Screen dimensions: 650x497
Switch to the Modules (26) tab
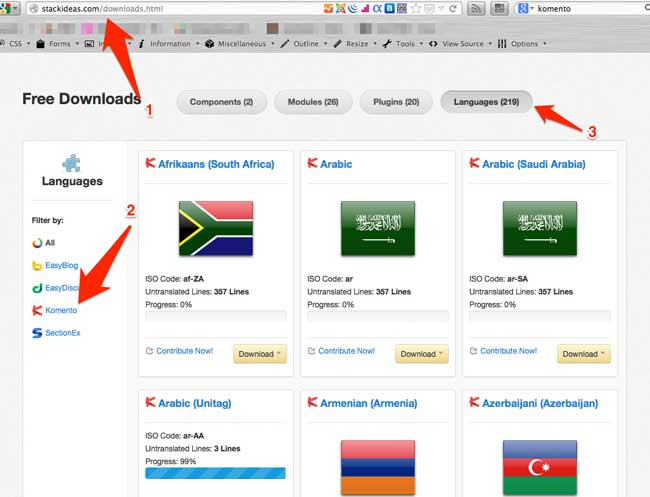(x=313, y=102)
